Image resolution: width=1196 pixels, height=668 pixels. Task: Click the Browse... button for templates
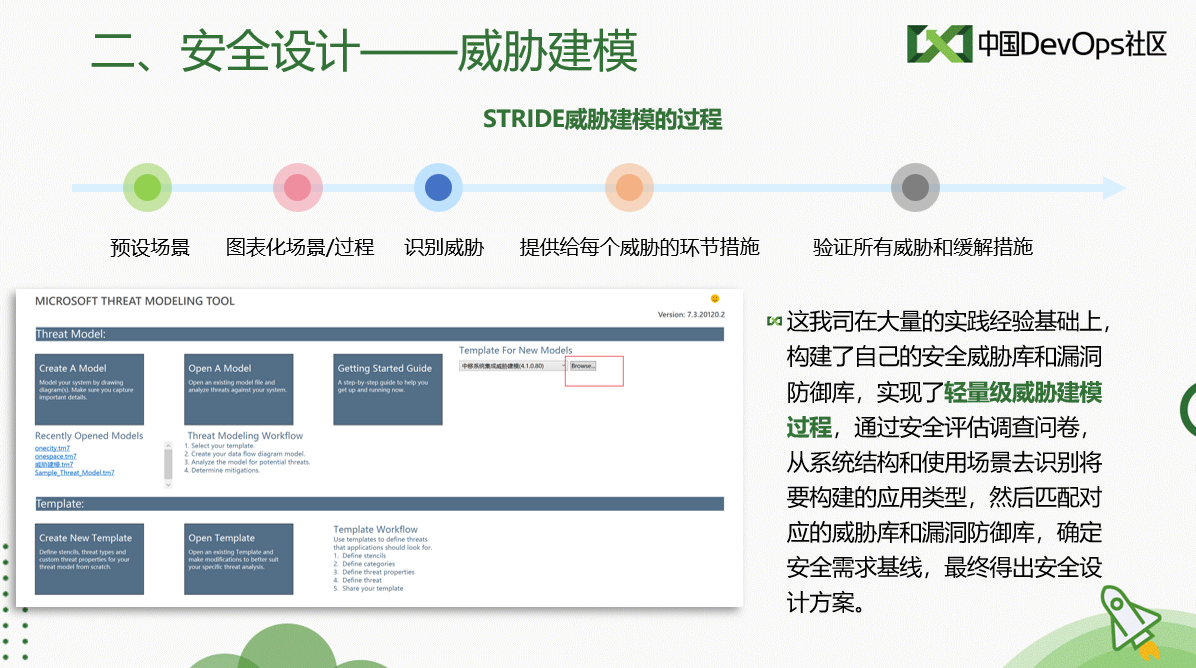(x=583, y=366)
